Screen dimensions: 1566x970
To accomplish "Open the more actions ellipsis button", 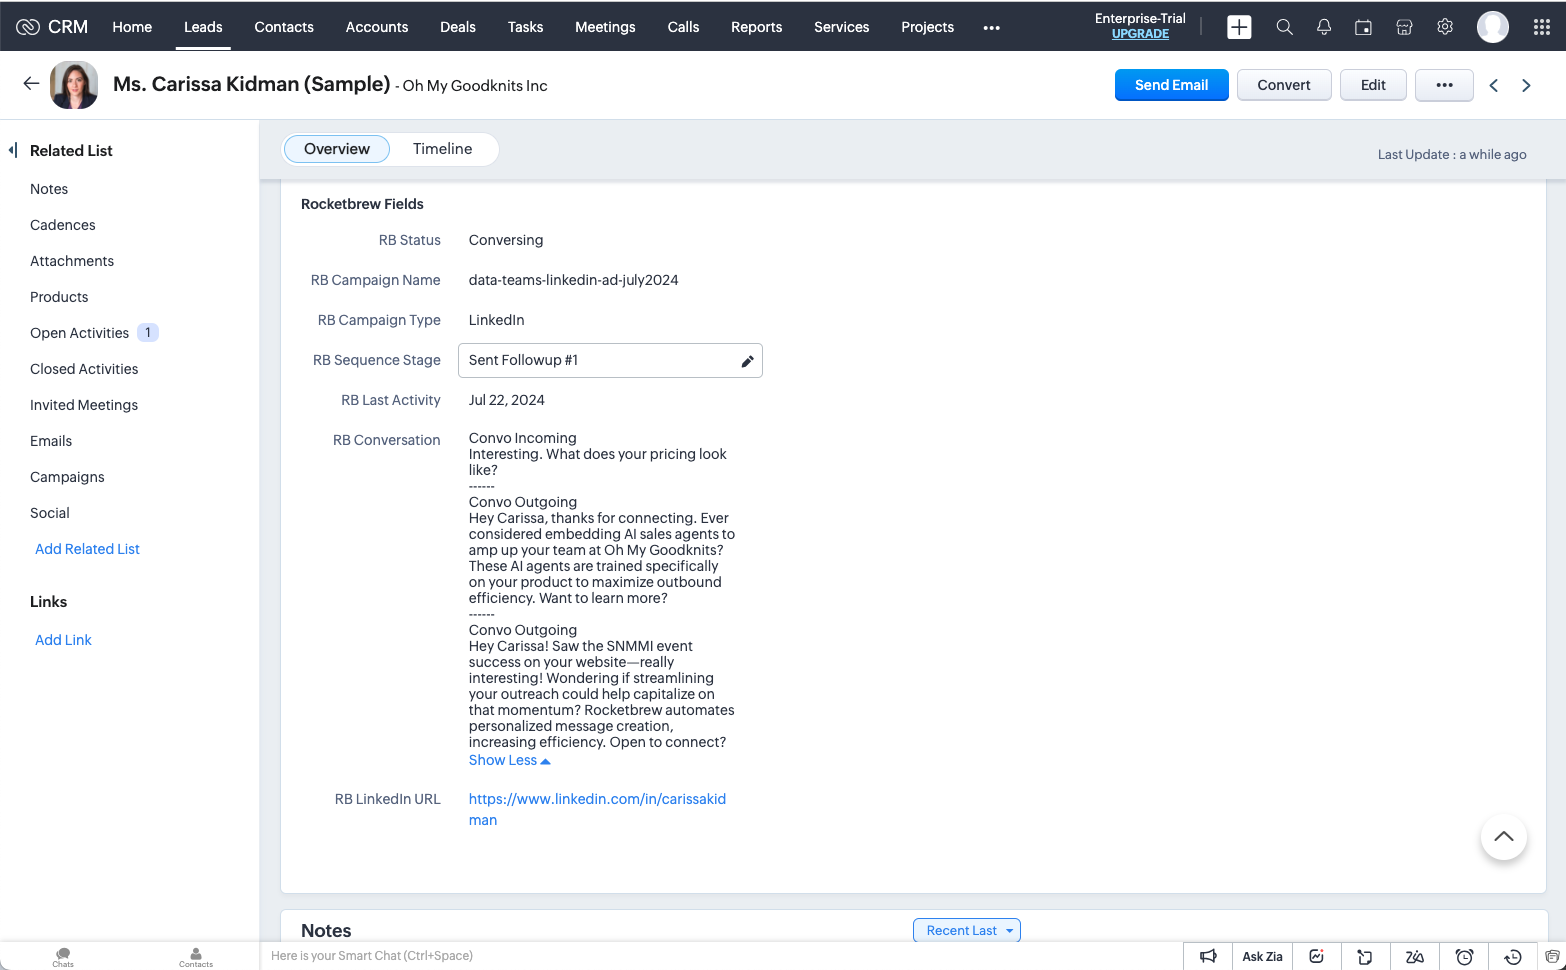I will tap(1444, 85).
